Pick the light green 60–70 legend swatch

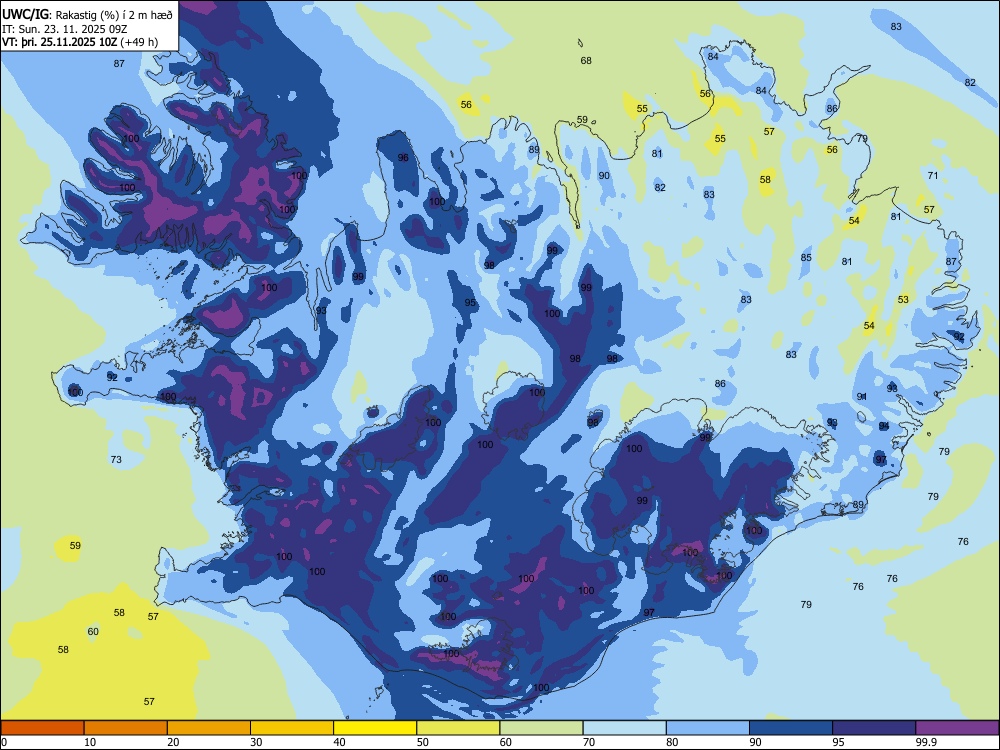click(541, 728)
